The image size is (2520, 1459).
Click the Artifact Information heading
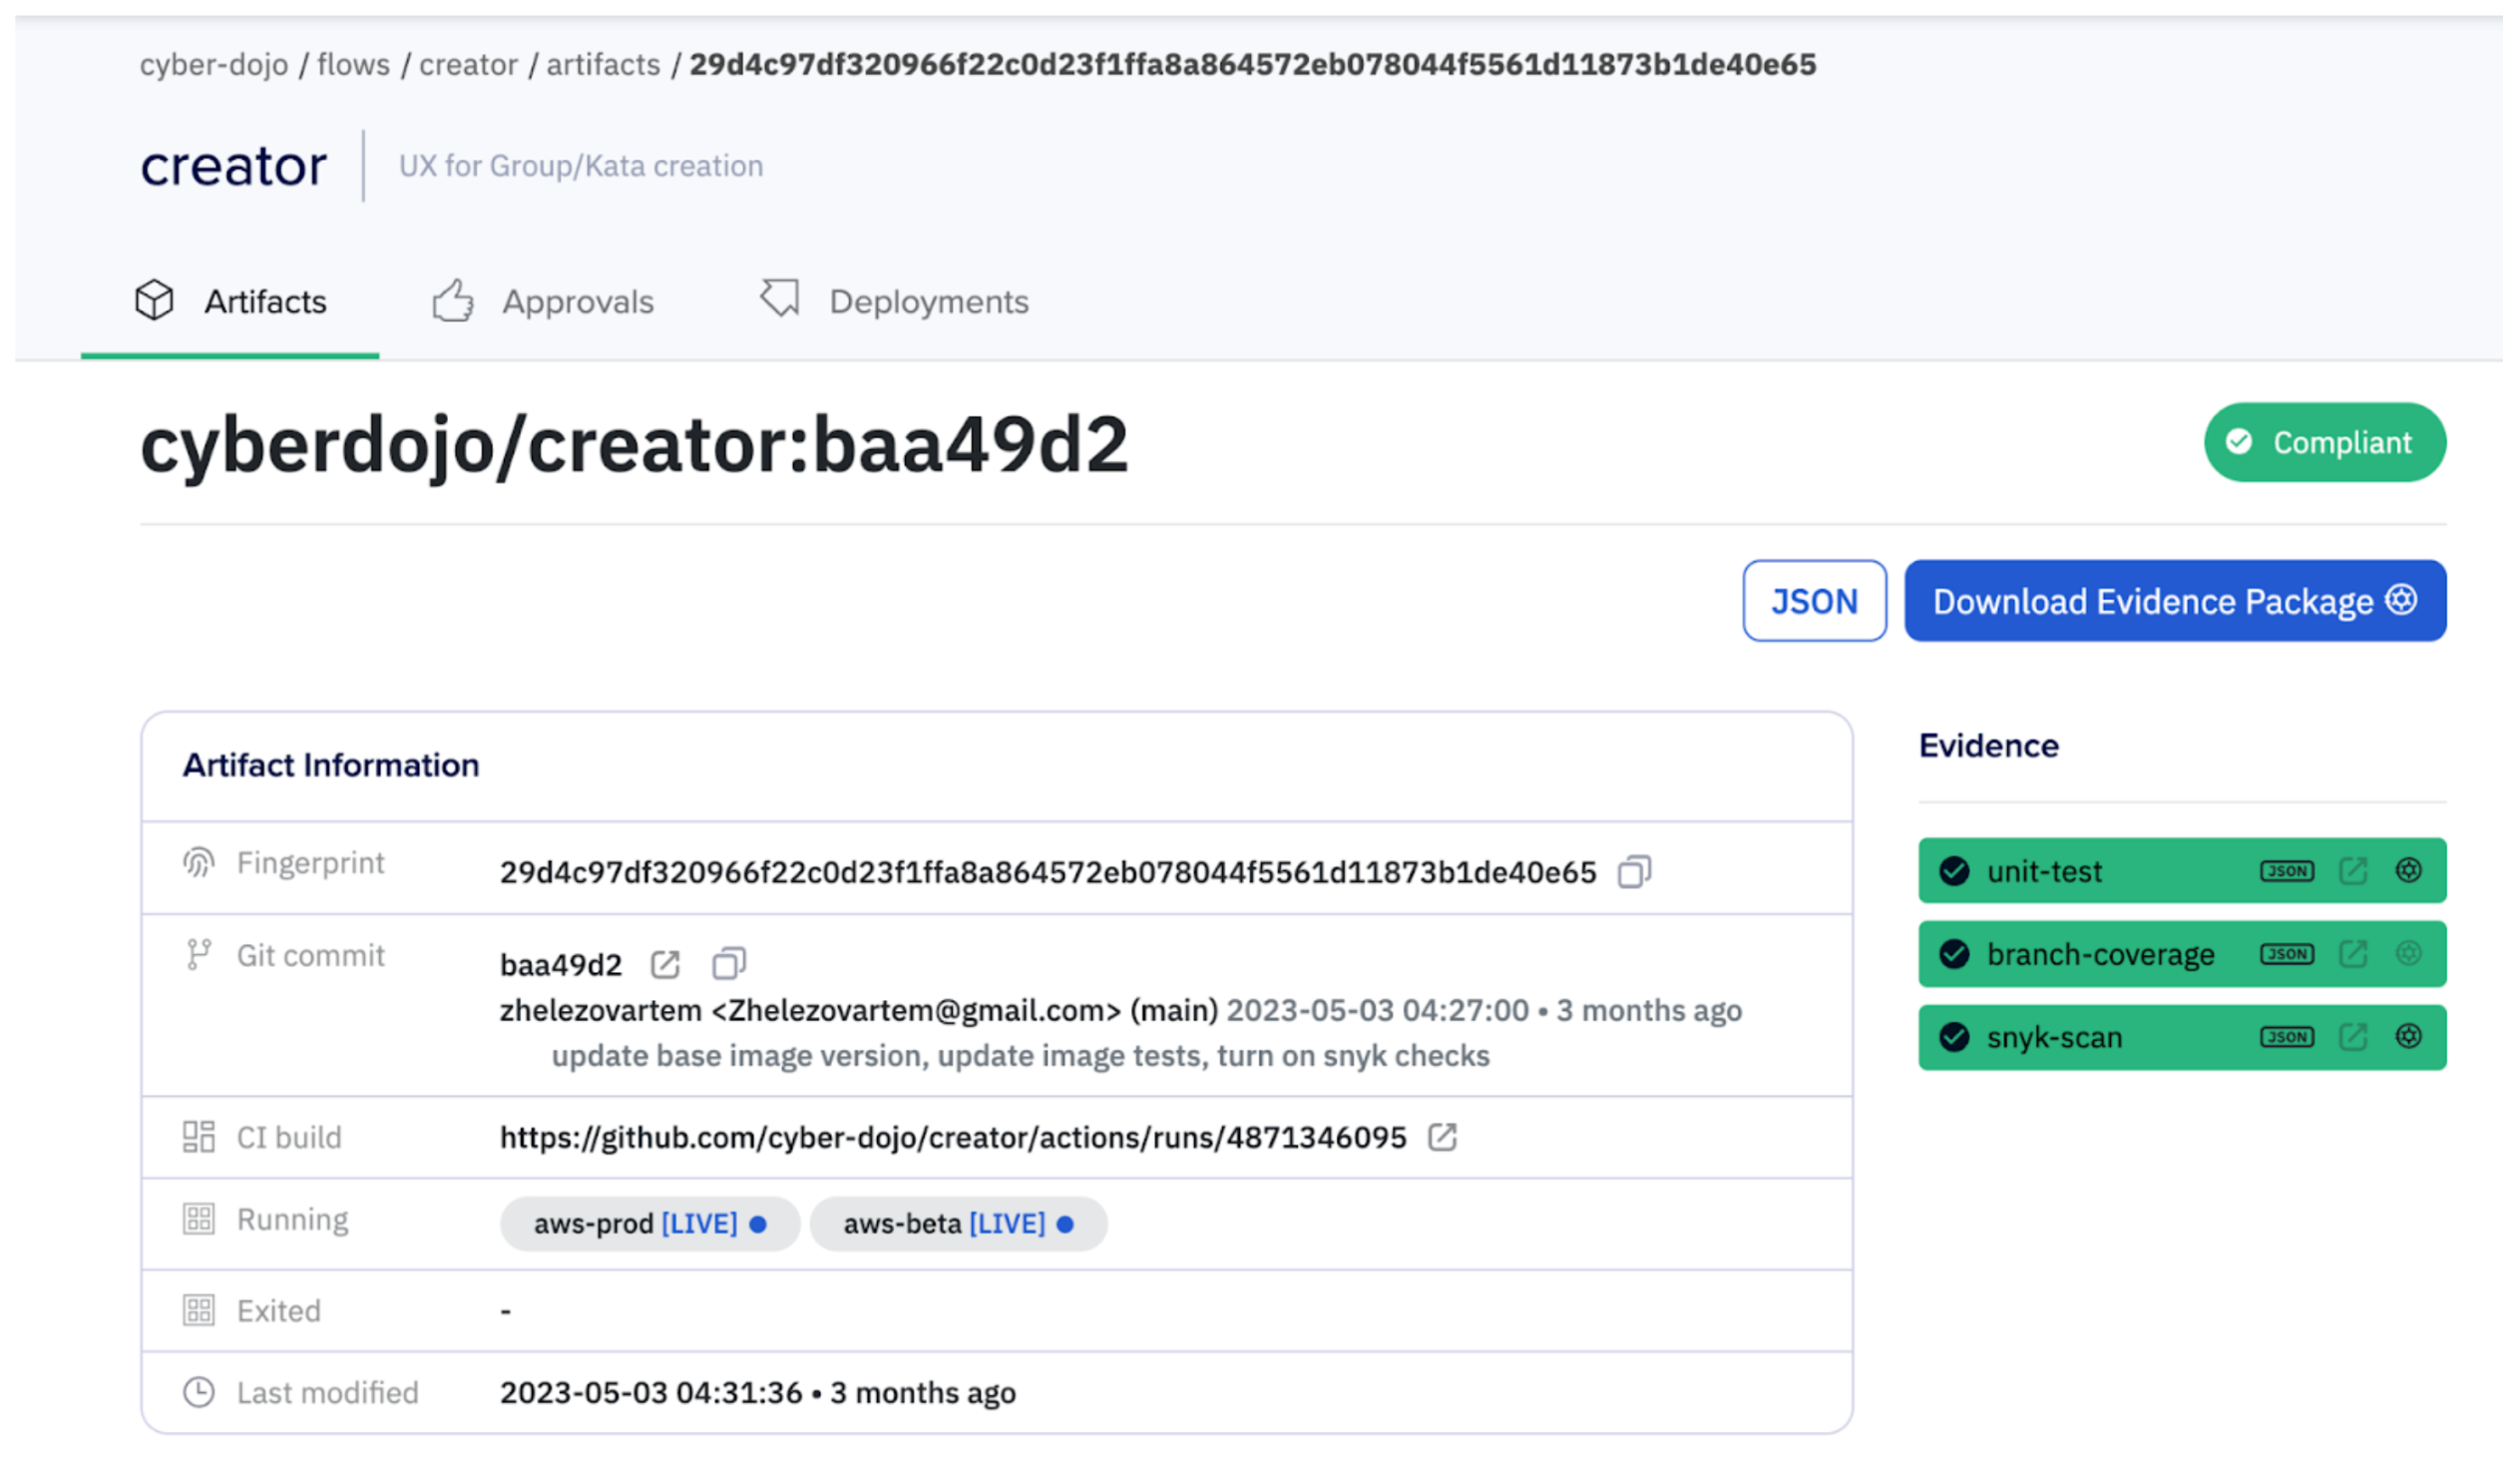tap(331, 766)
